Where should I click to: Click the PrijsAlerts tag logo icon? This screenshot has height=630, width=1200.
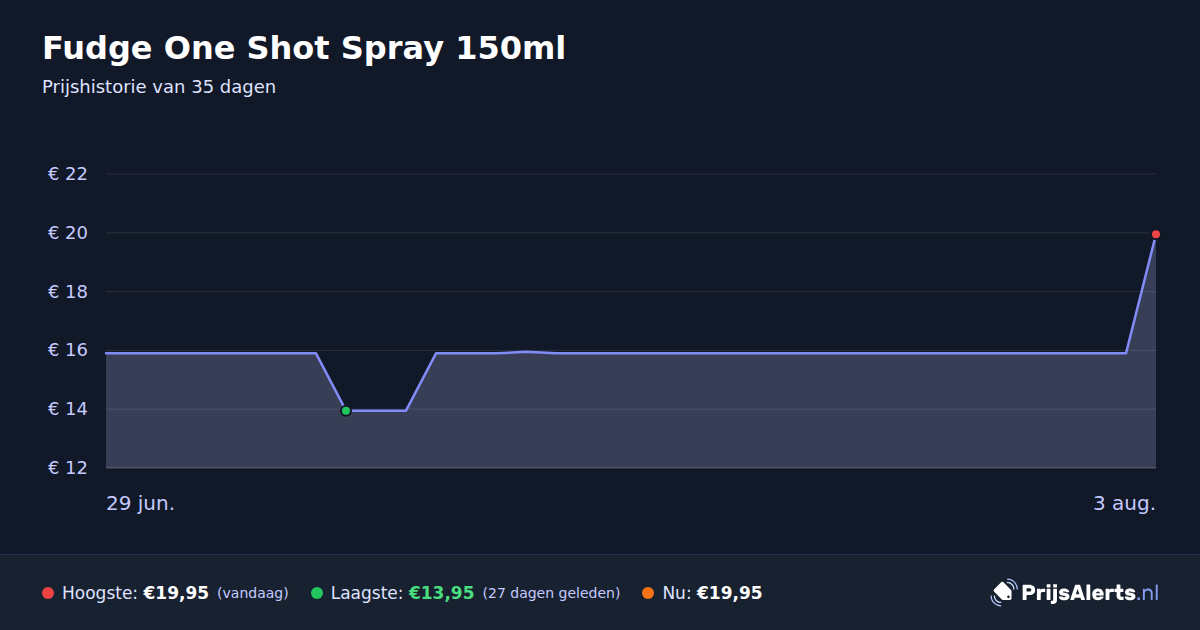tap(1003, 592)
